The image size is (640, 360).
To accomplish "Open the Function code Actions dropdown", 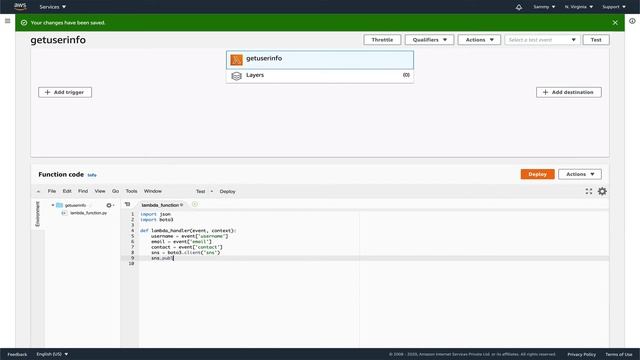I will 580,174.
